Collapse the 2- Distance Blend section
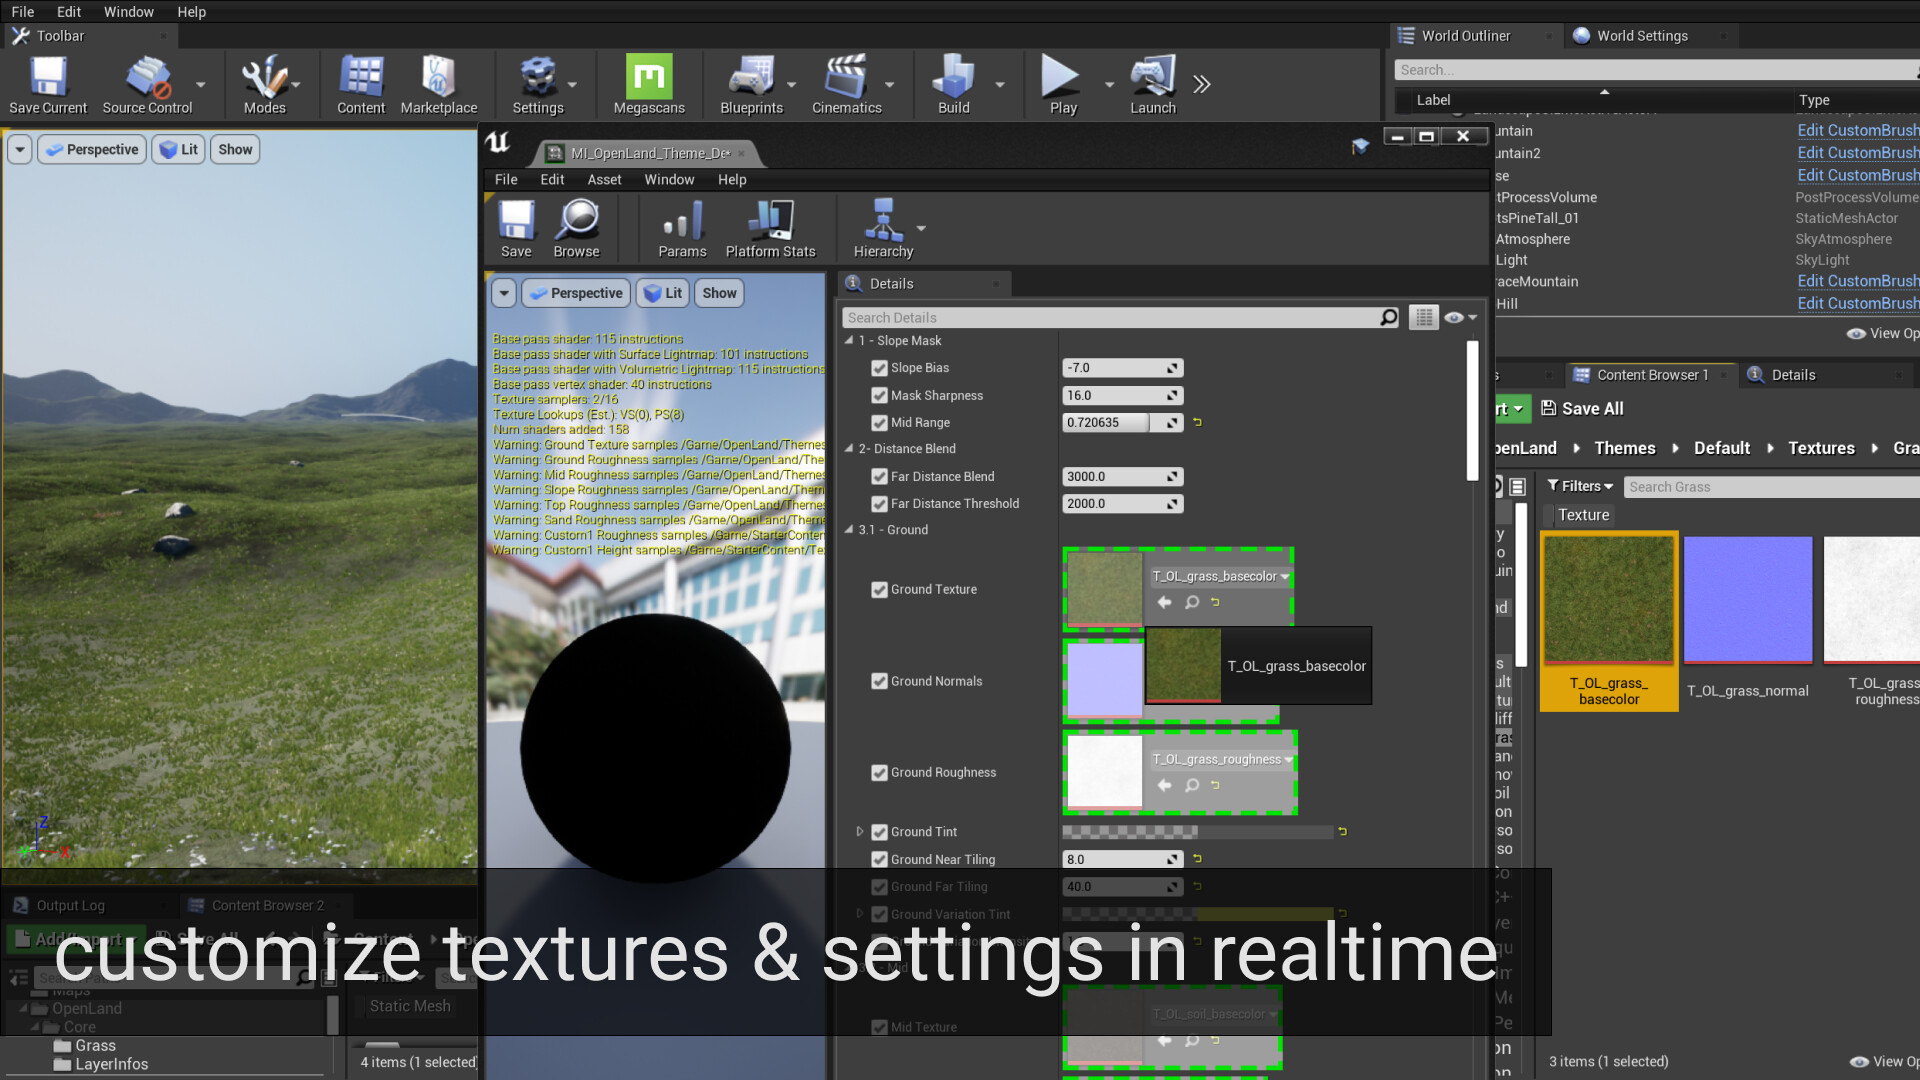The height and width of the screenshot is (1080, 1920). [x=850, y=448]
